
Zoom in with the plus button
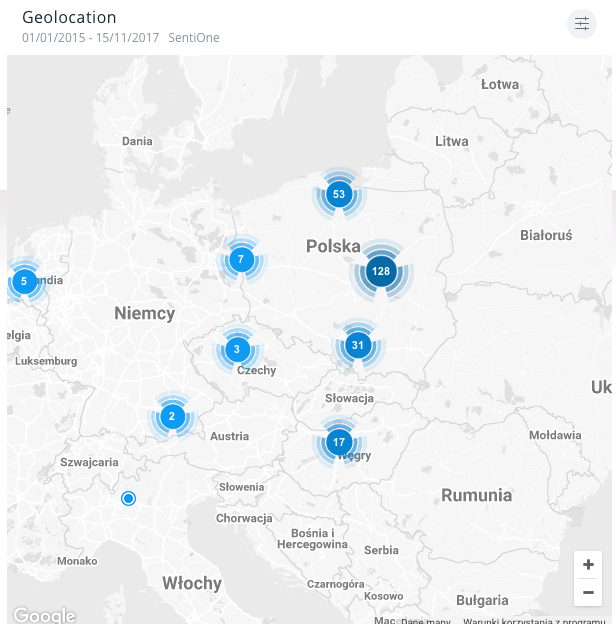coord(588,565)
